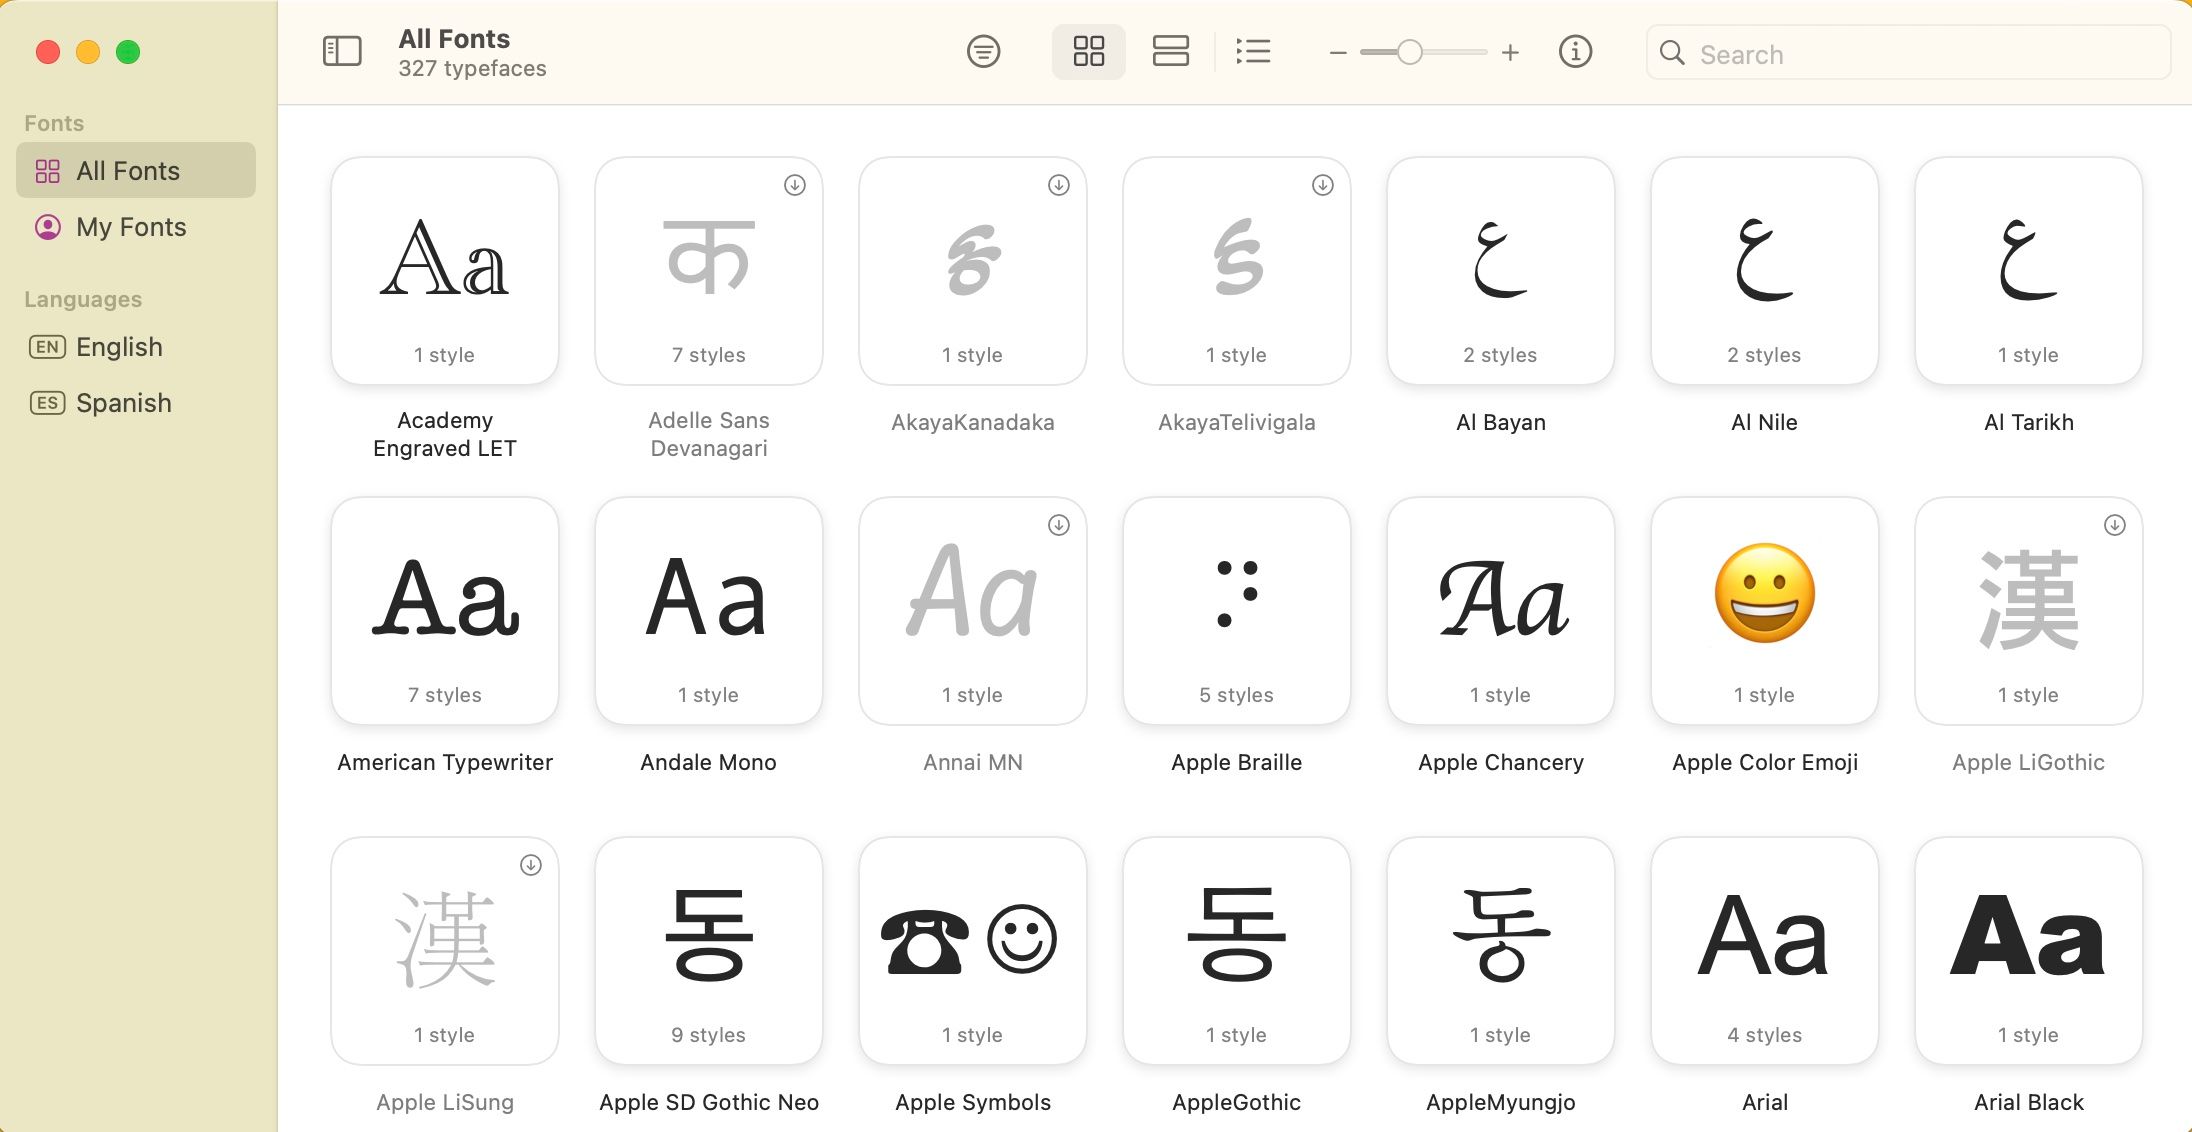Select the English language filter
The image size is (2192, 1132).
coord(119,347)
